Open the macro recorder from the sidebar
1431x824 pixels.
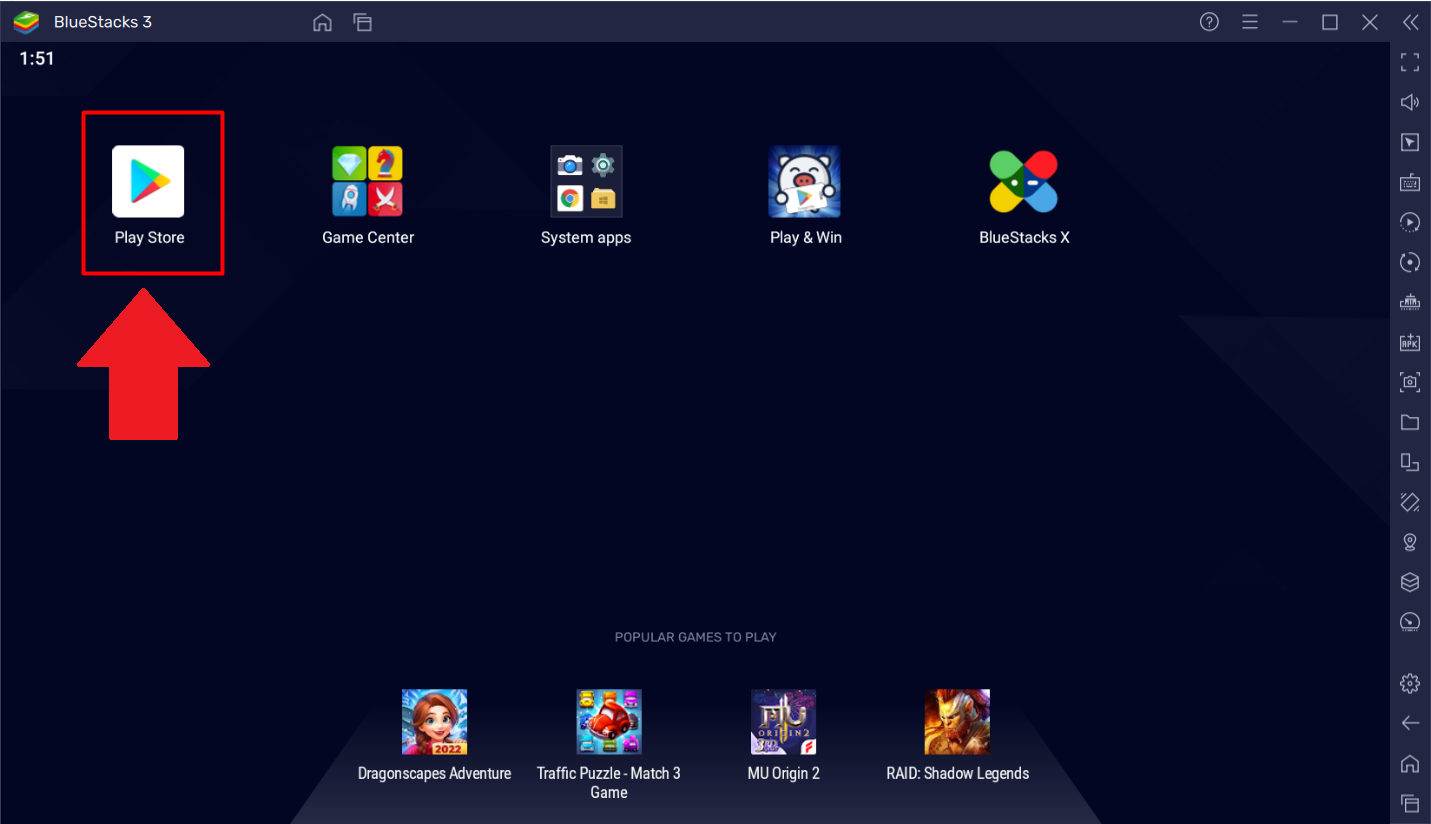[1409, 222]
